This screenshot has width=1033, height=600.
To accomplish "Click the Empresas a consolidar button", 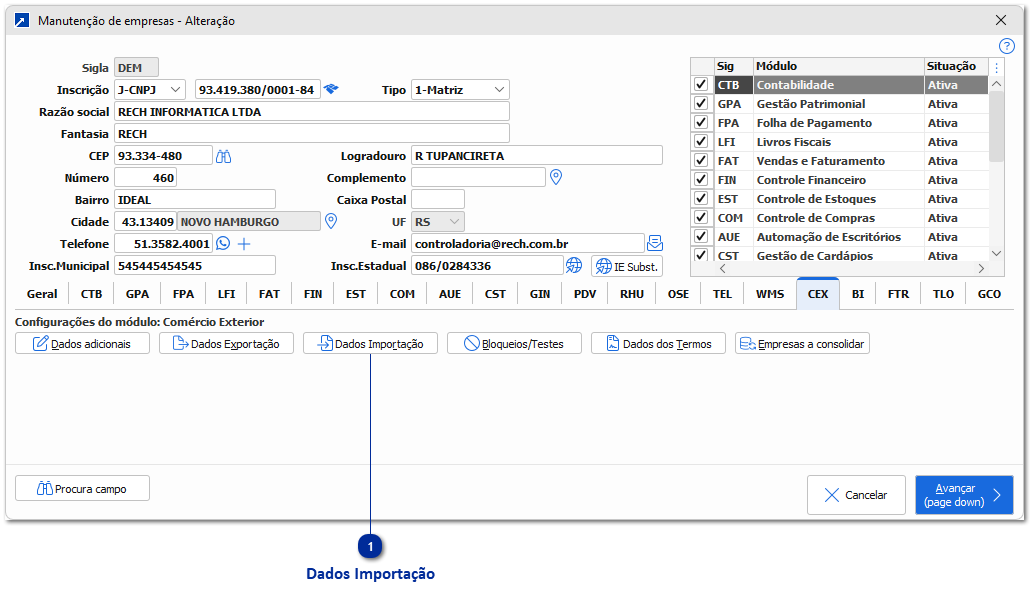I will (x=802, y=344).
